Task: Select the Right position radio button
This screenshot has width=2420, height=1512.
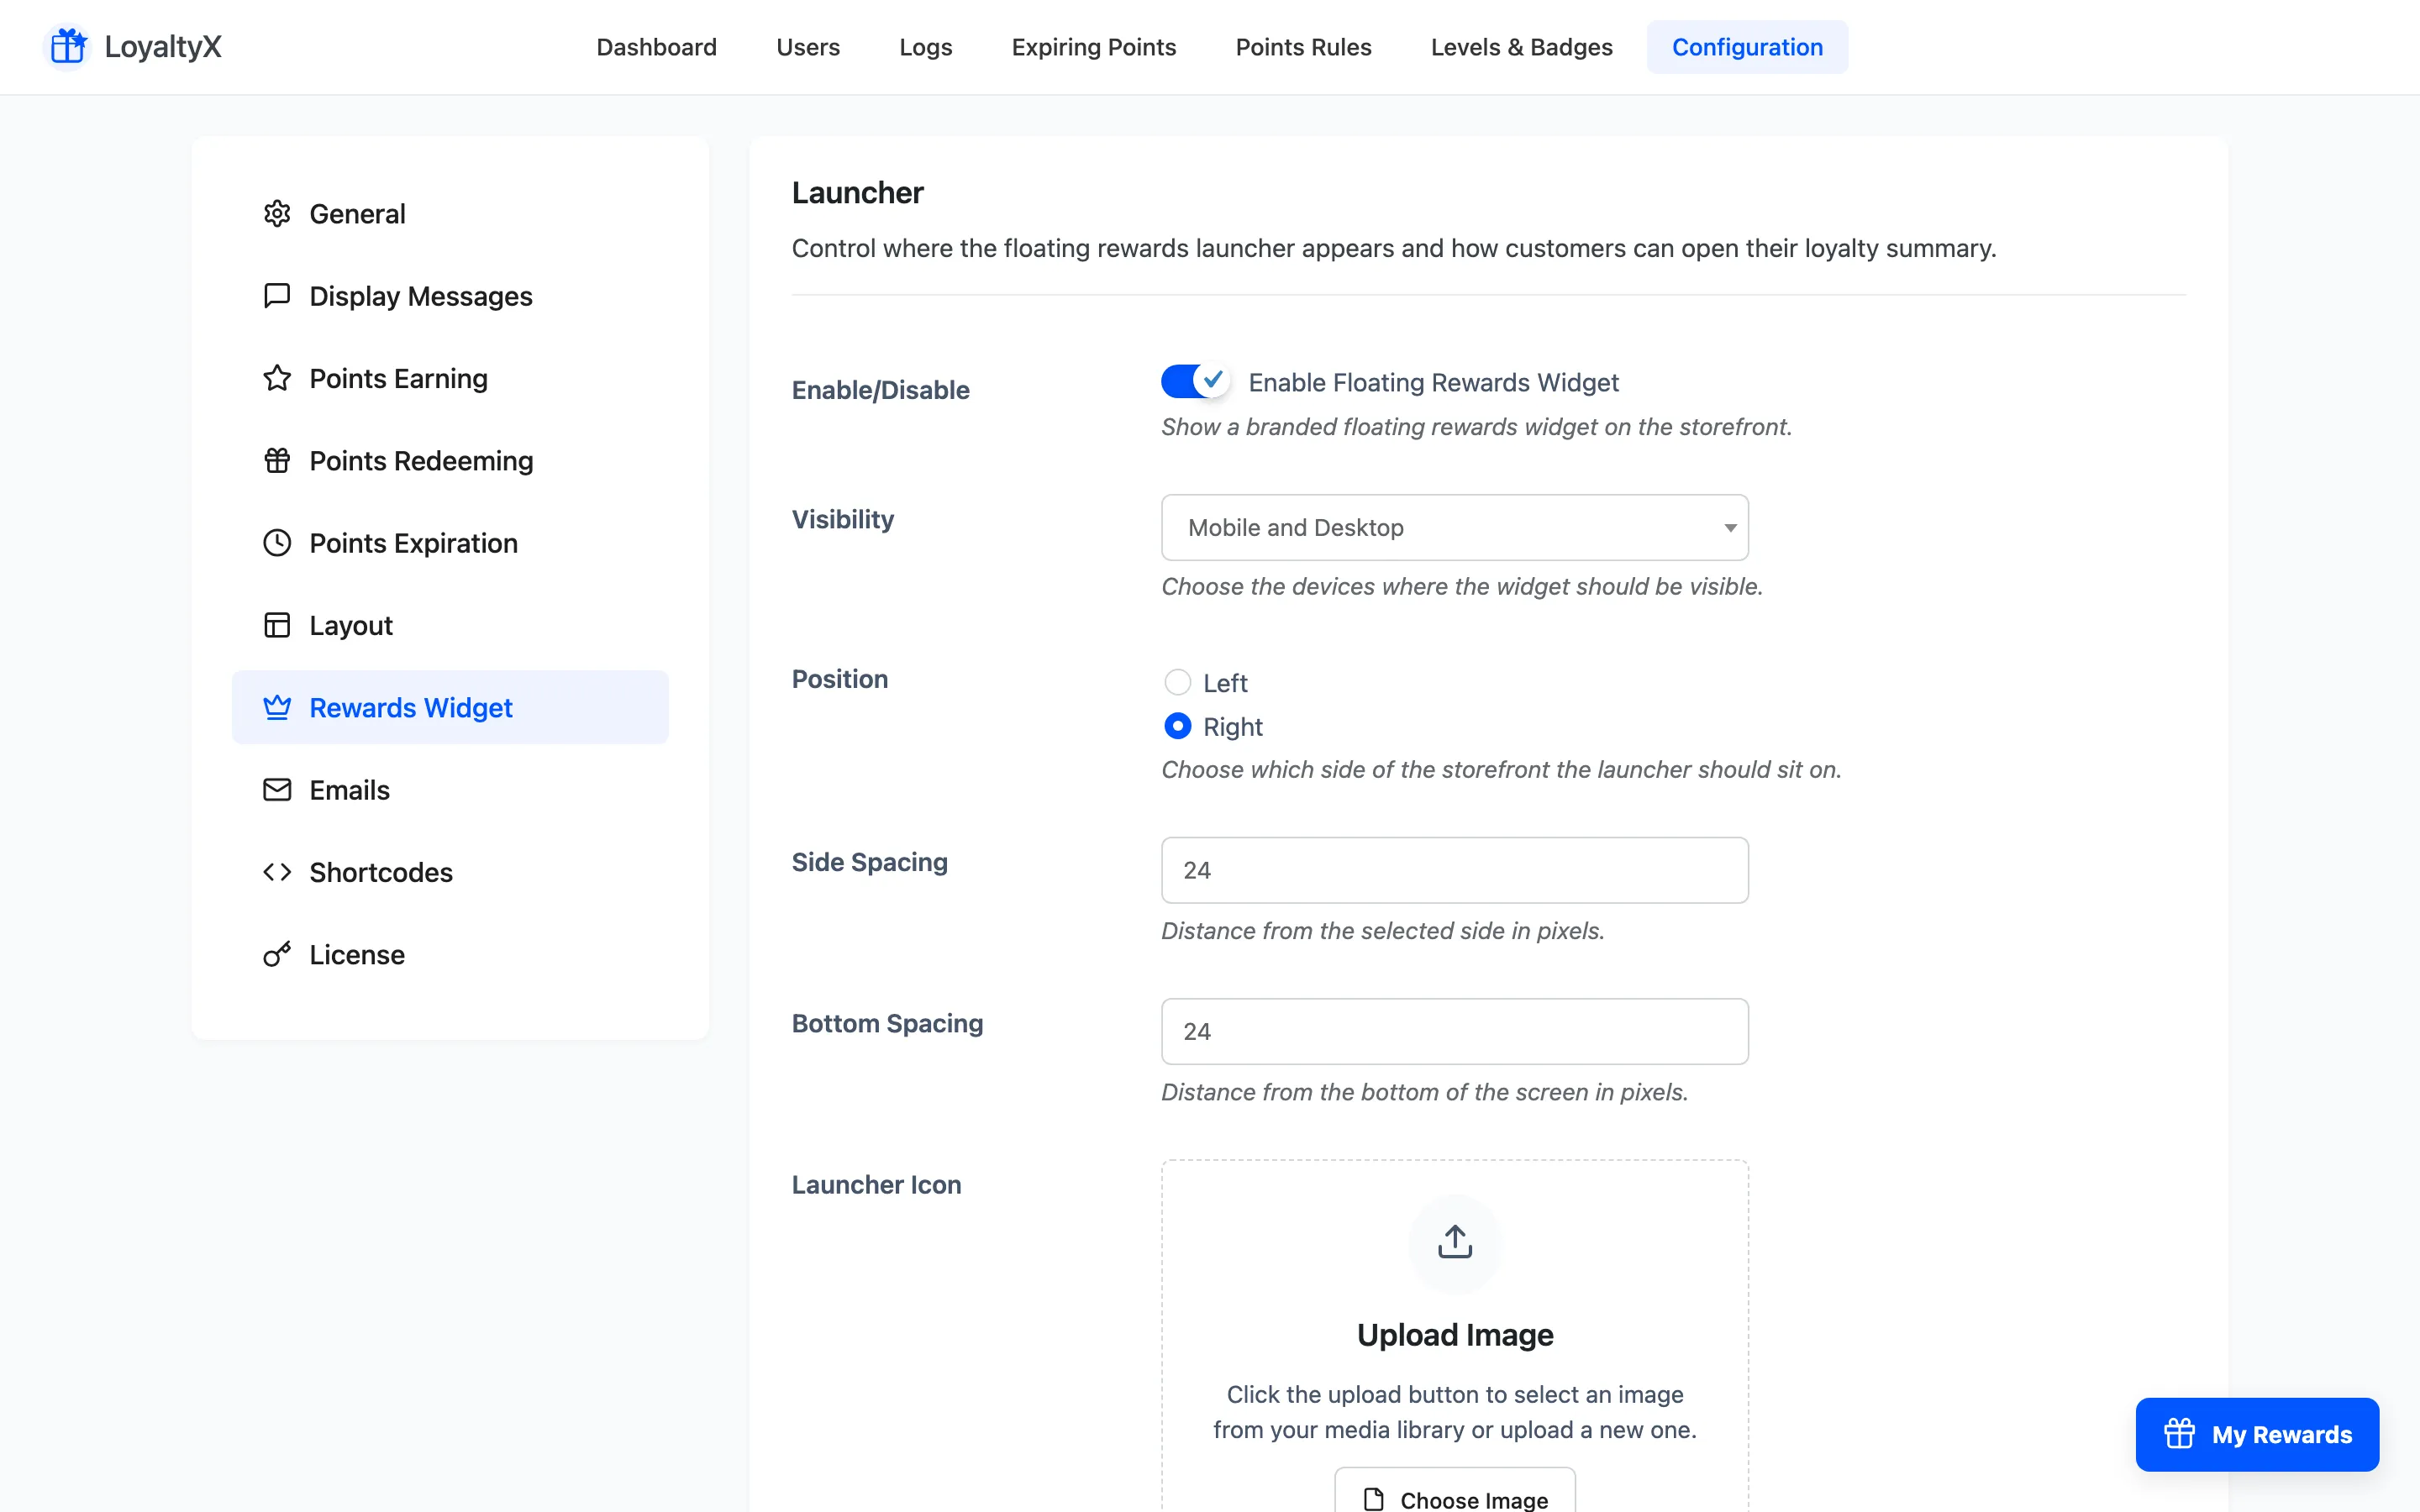Action: pos(1178,726)
